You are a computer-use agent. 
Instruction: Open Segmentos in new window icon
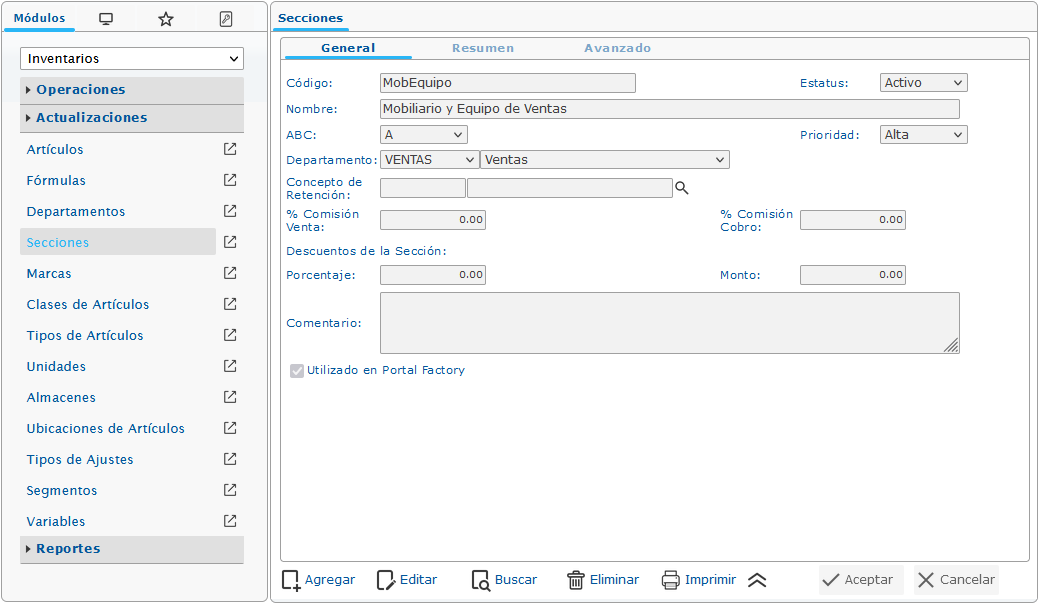coord(230,490)
